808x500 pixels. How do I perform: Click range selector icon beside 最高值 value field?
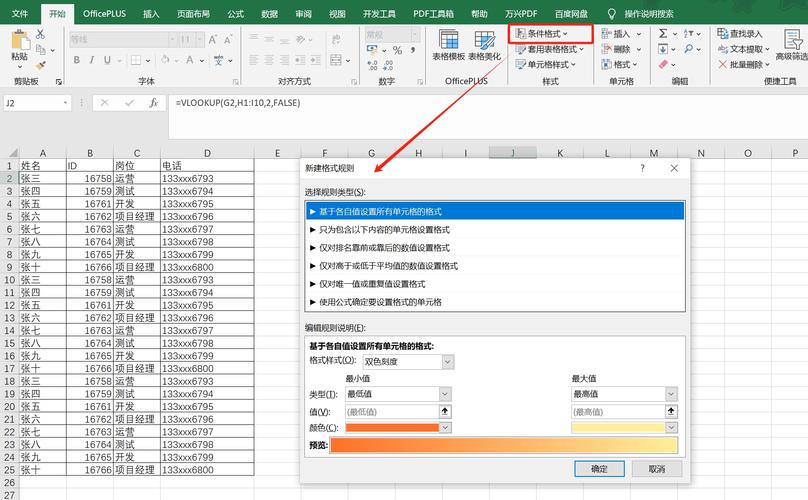671,411
